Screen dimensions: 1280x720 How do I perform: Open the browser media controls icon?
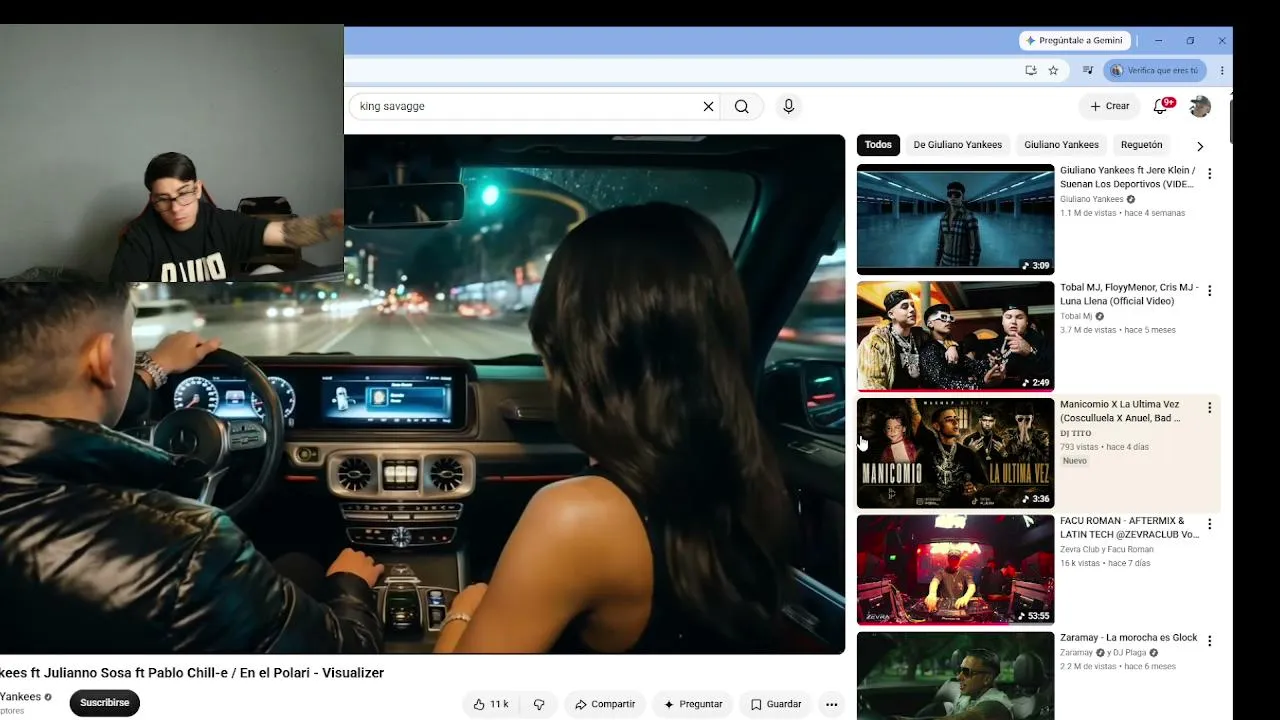(1088, 70)
